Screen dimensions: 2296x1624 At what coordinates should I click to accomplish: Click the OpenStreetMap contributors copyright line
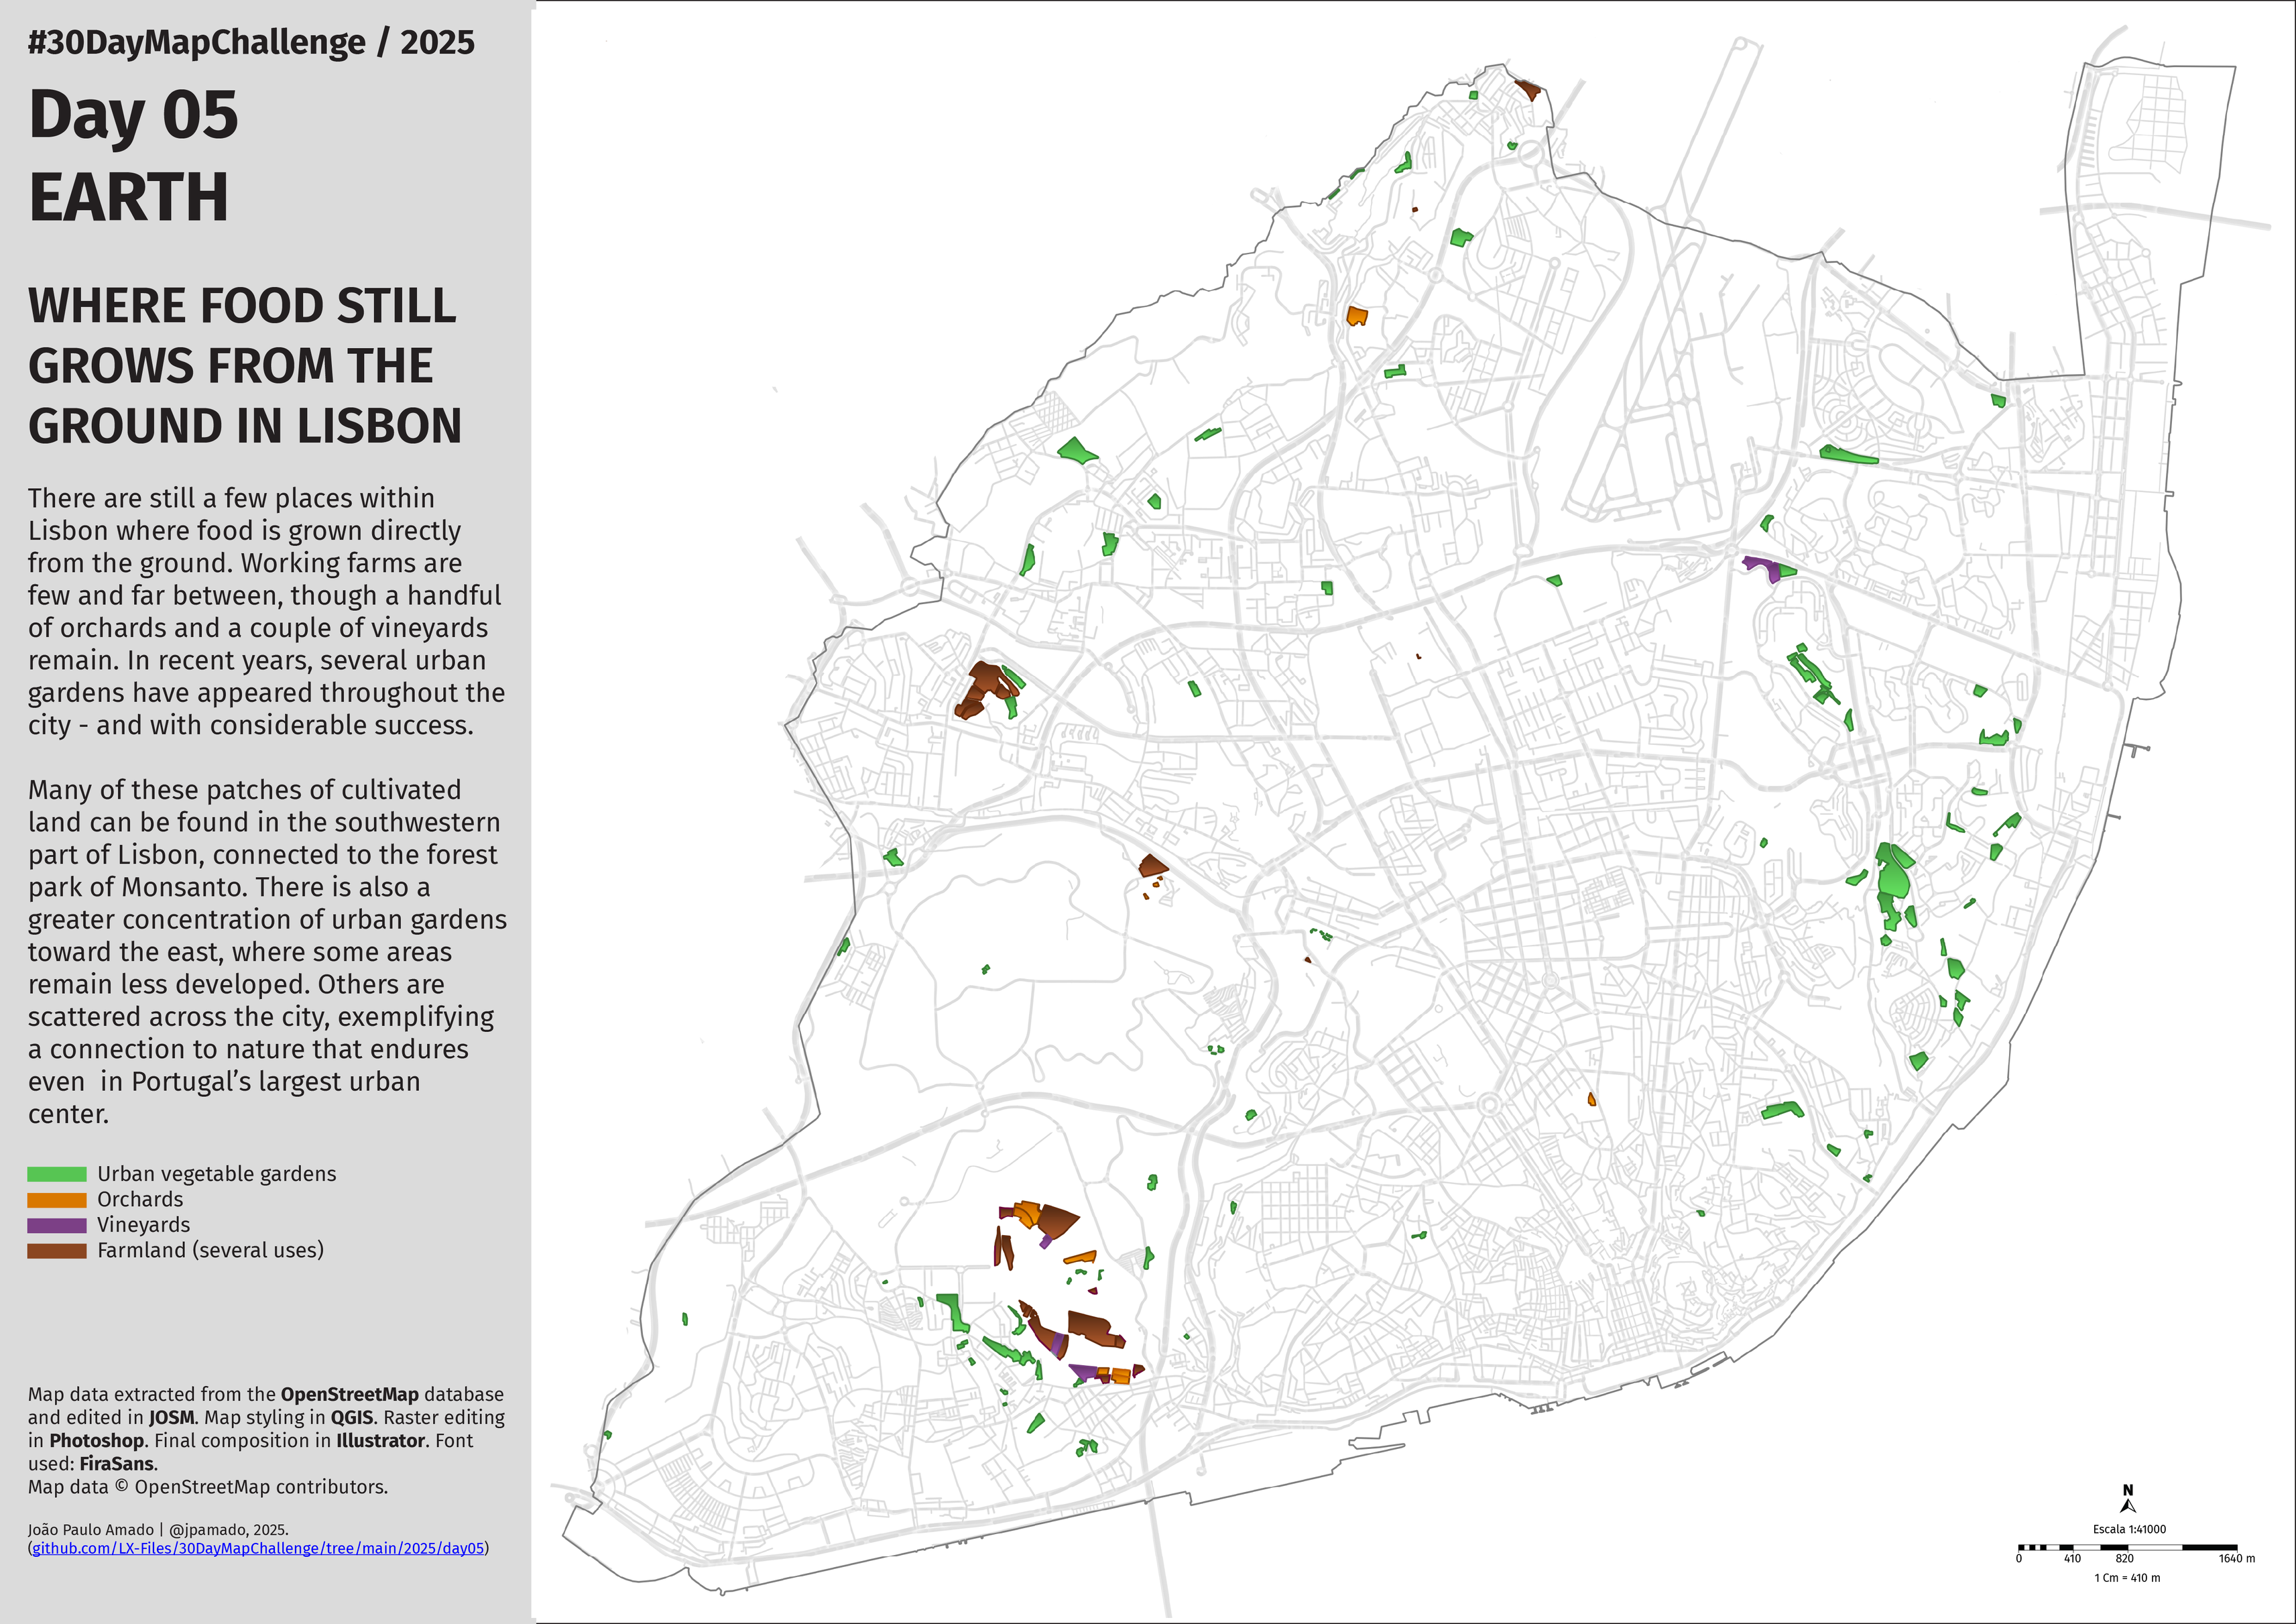207,1487
